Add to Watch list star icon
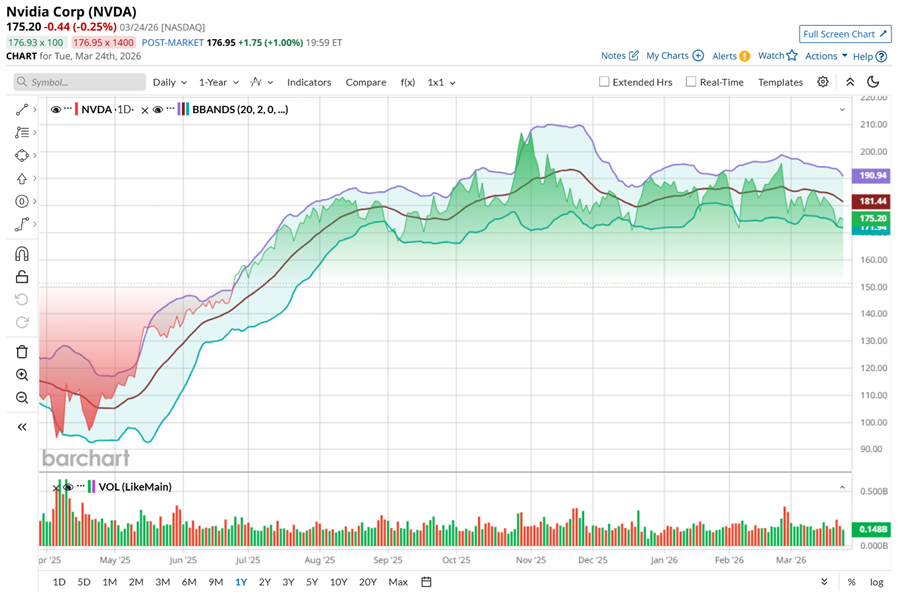This screenshot has width=903, height=597. click(792, 55)
